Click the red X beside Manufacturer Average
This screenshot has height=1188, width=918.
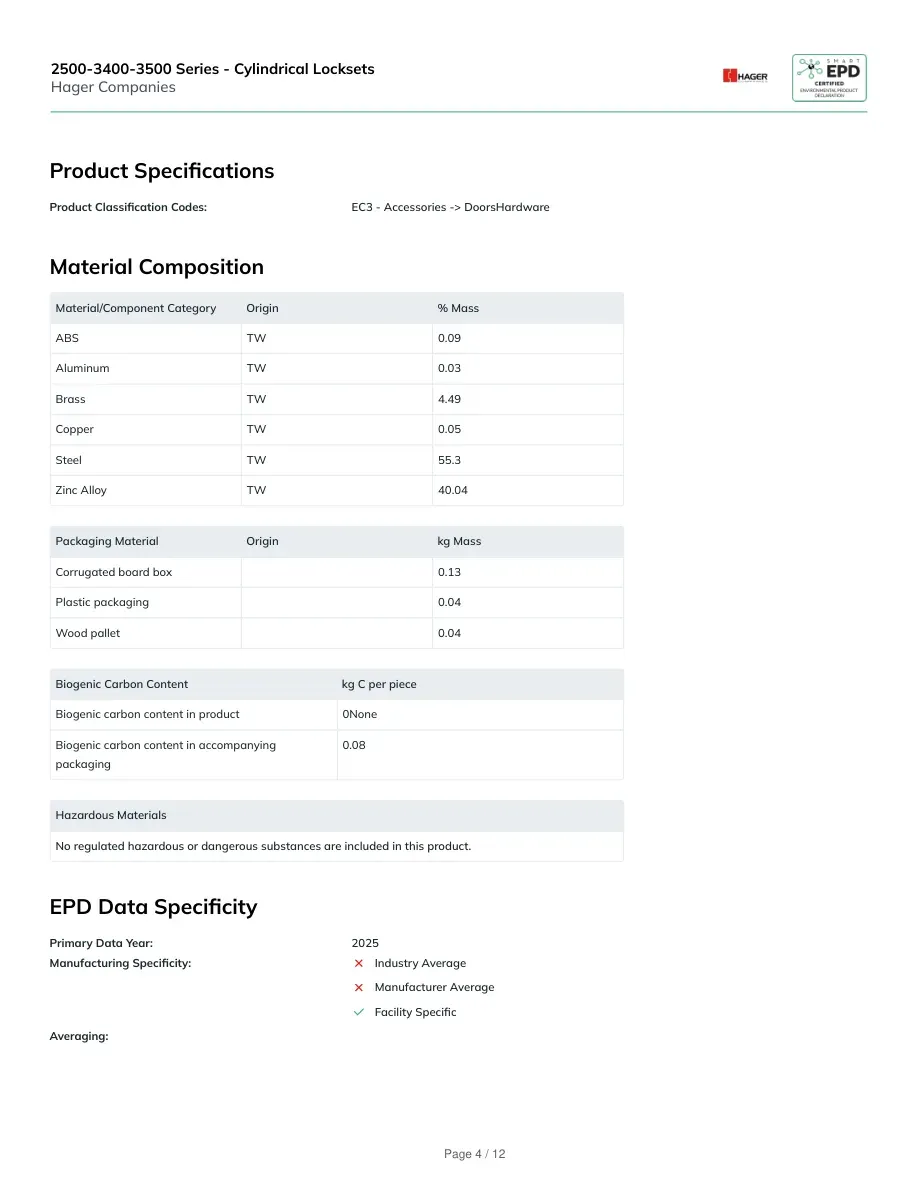[359, 987]
